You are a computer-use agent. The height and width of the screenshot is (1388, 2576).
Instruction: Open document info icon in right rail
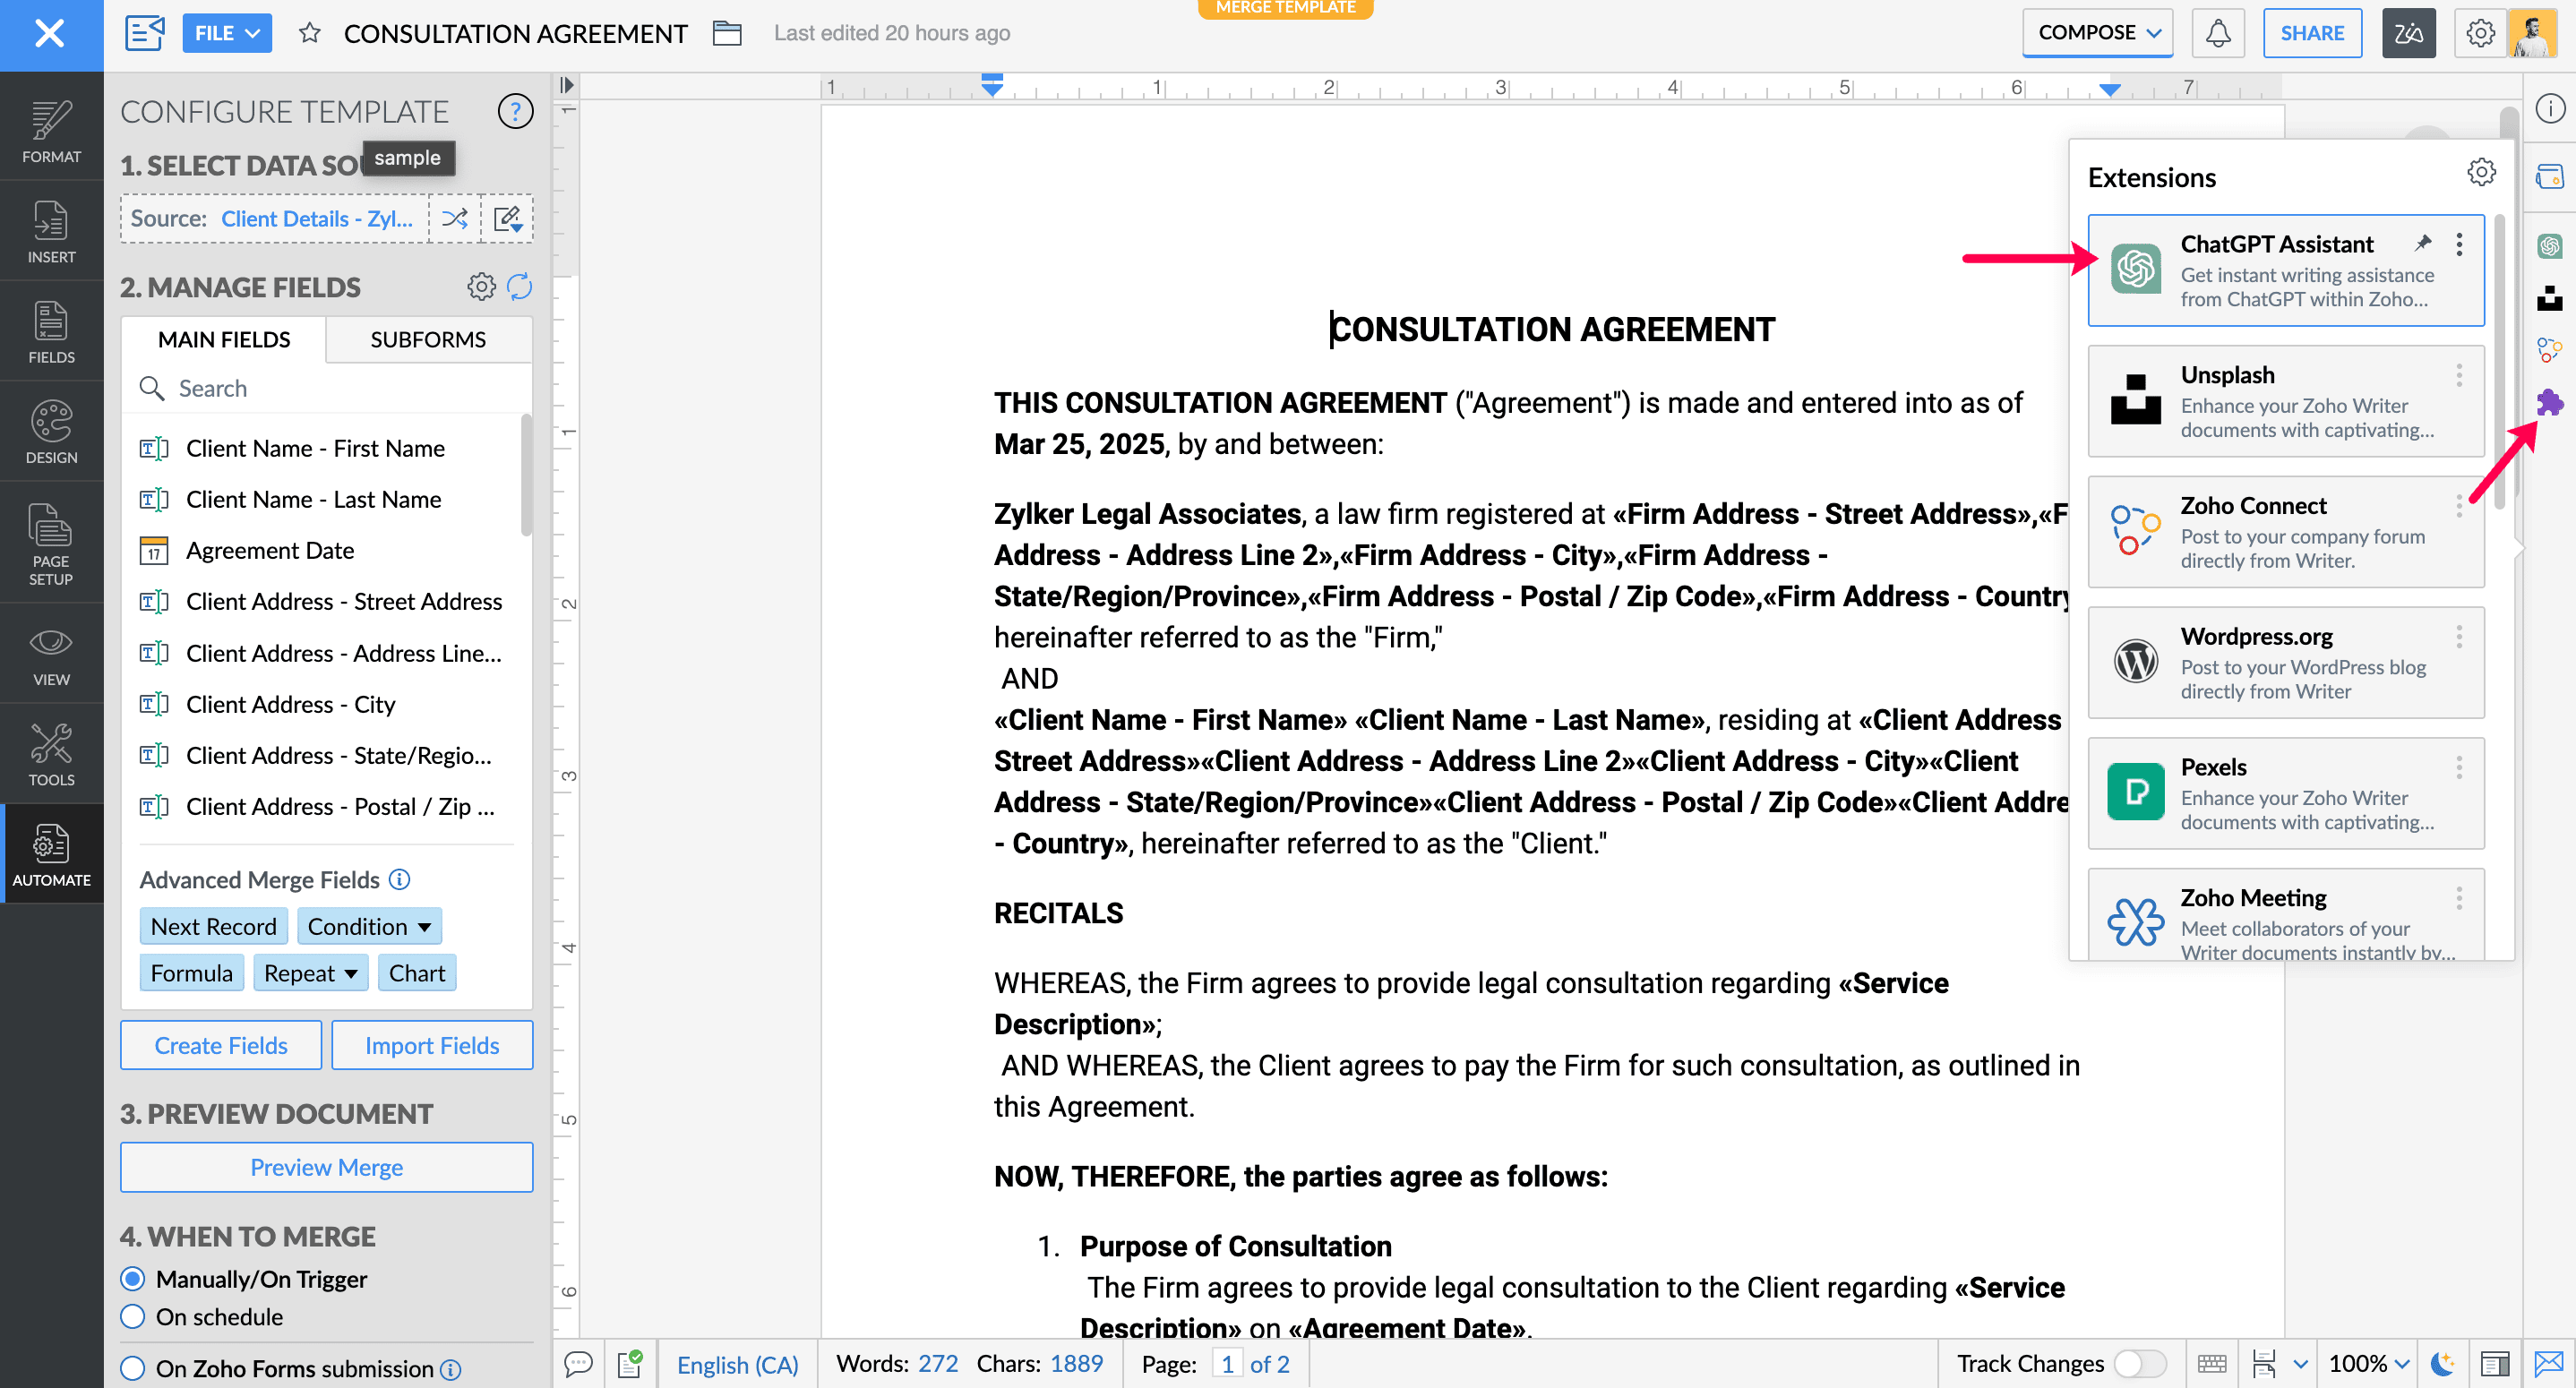[2549, 108]
